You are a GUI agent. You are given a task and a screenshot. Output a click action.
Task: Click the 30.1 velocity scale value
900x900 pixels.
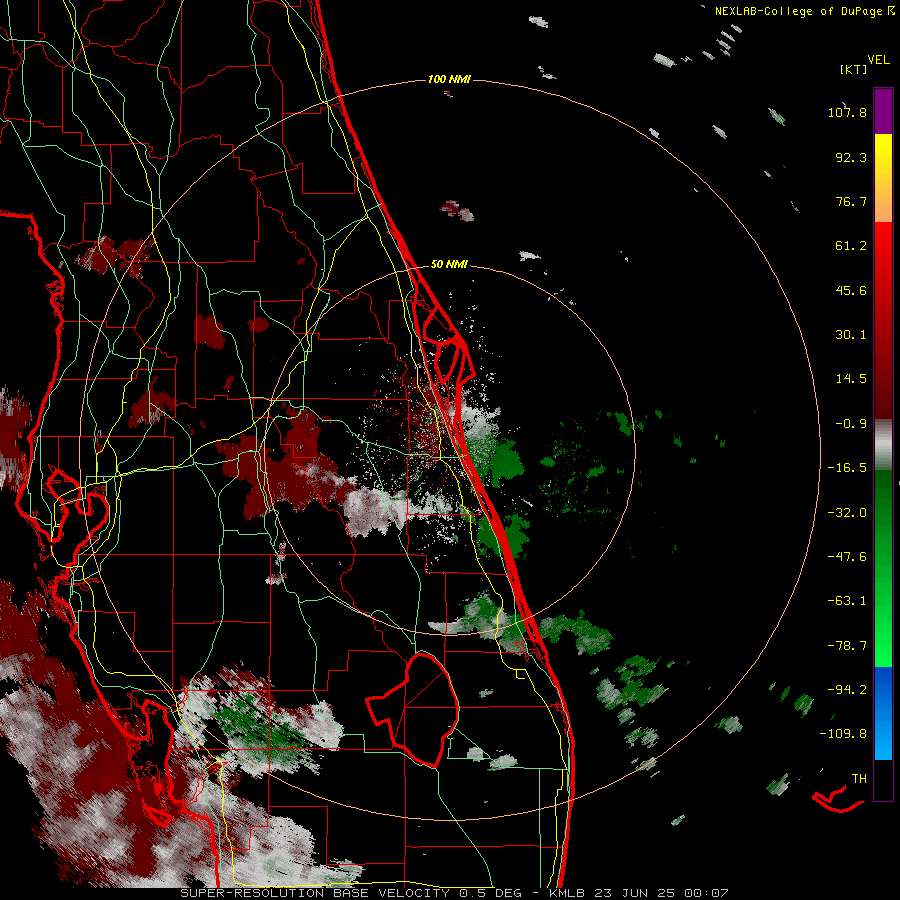pos(851,335)
